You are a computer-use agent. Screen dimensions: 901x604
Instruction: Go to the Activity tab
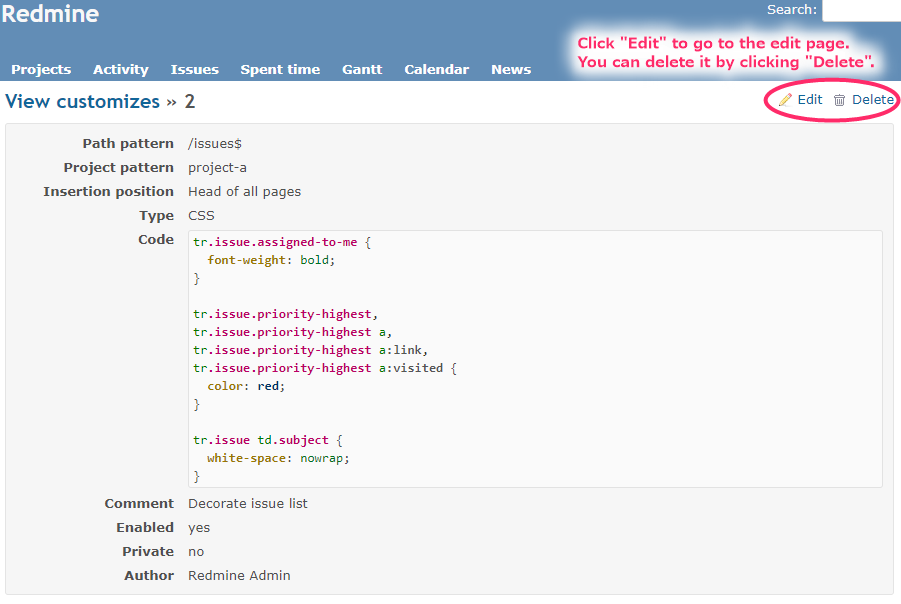pos(121,70)
